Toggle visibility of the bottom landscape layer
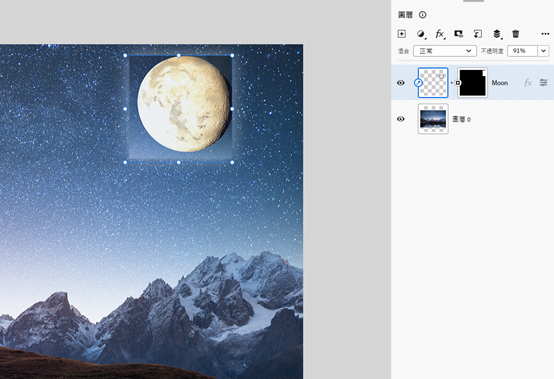554x379 pixels. pyautogui.click(x=401, y=119)
